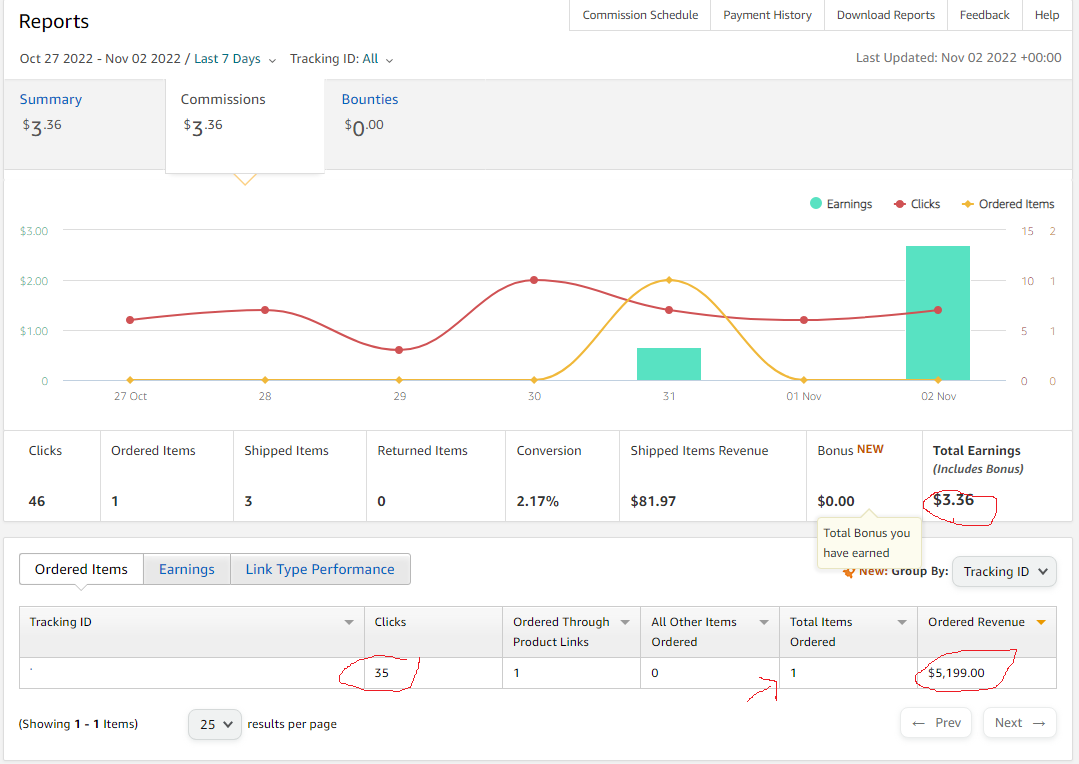The width and height of the screenshot is (1079, 764).
Task: Click the Total Earnings $3.36 value
Action: [953, 500]
